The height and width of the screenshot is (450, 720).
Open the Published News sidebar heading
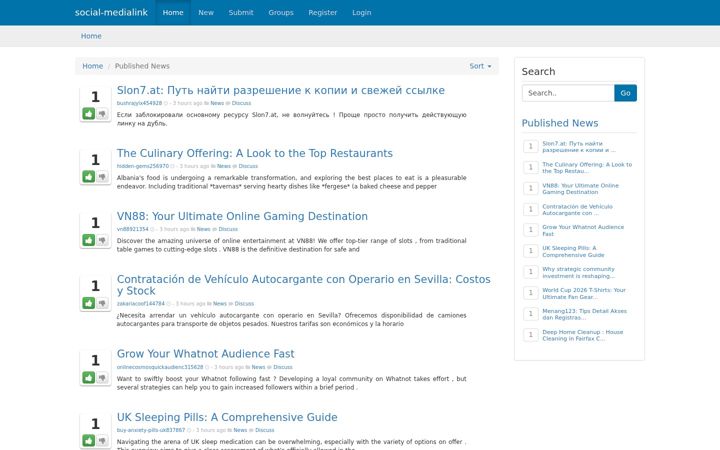(x=560, y=123)
